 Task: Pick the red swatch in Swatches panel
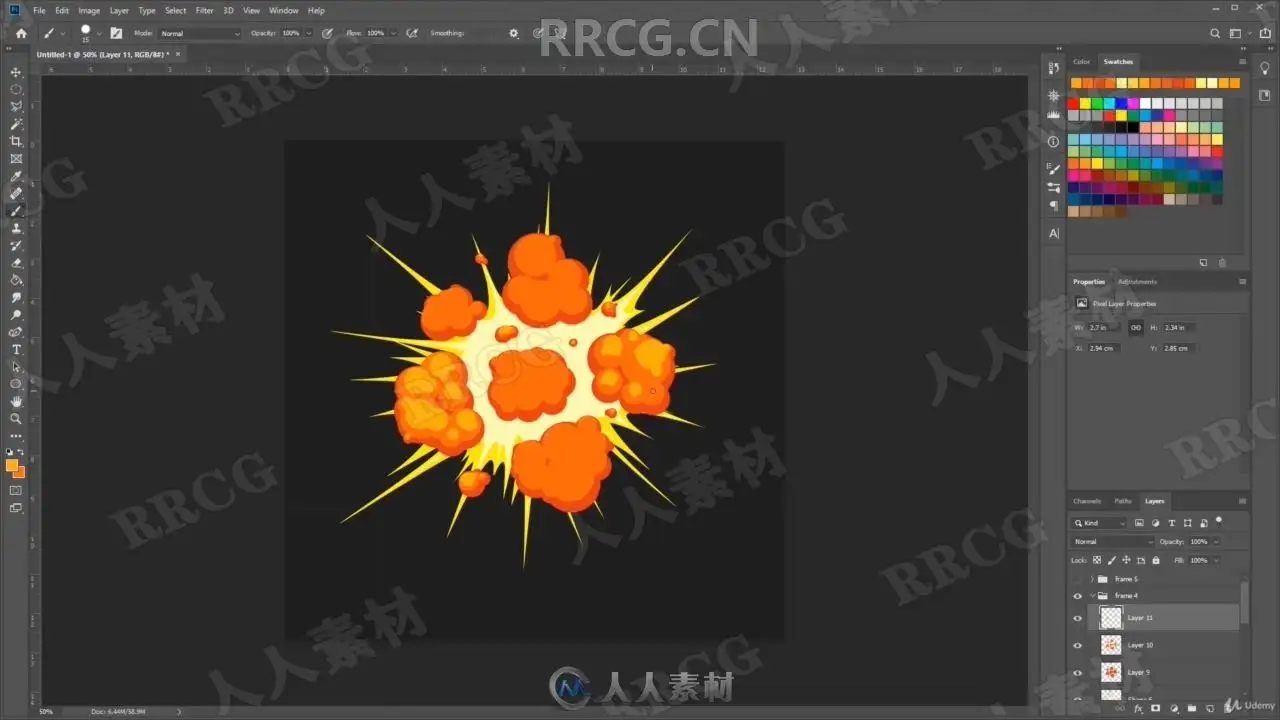coord(1073,103)
